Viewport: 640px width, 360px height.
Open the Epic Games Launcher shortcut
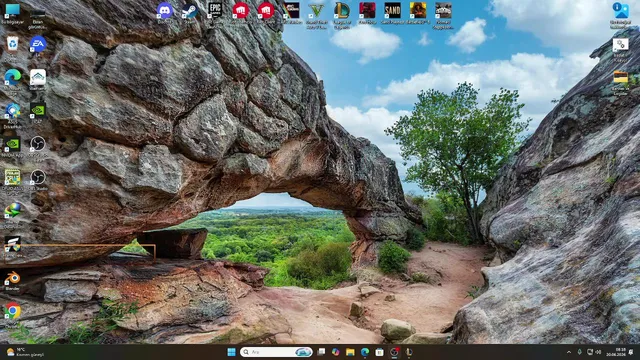coord(215,12)
